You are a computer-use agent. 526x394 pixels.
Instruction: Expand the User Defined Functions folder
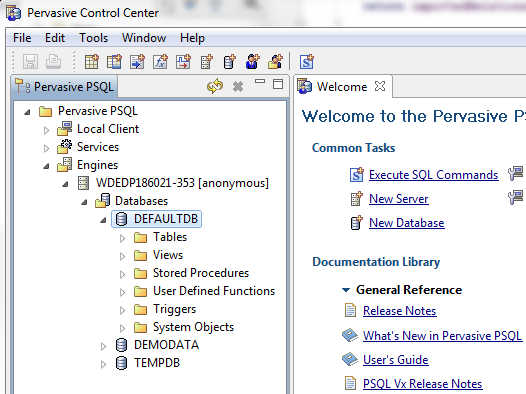[122, 292]
